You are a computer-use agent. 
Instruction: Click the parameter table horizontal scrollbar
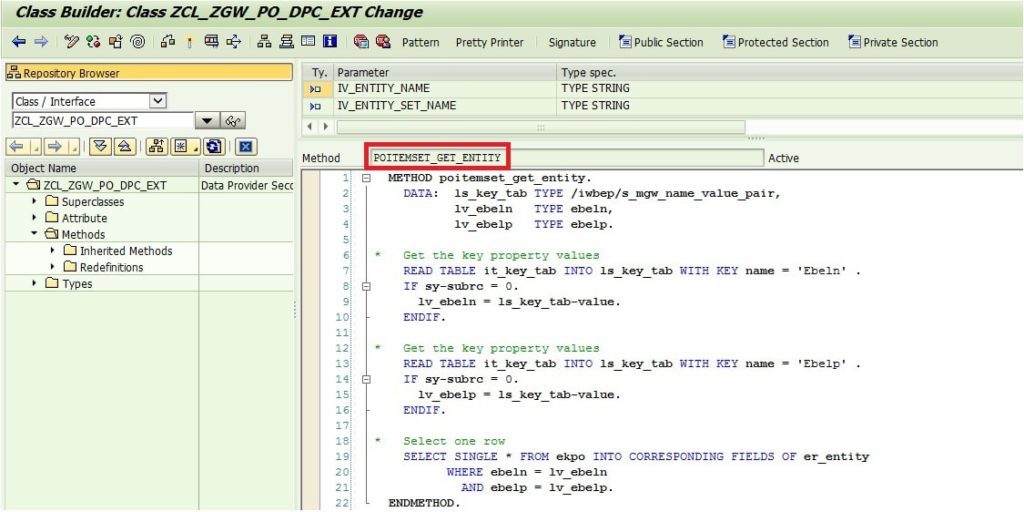click(540, 127)
